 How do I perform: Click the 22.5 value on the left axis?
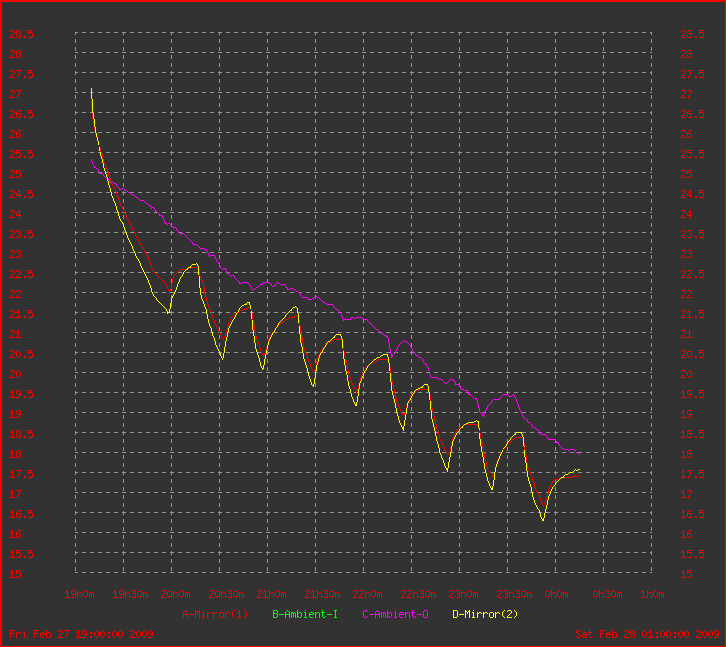21,274
